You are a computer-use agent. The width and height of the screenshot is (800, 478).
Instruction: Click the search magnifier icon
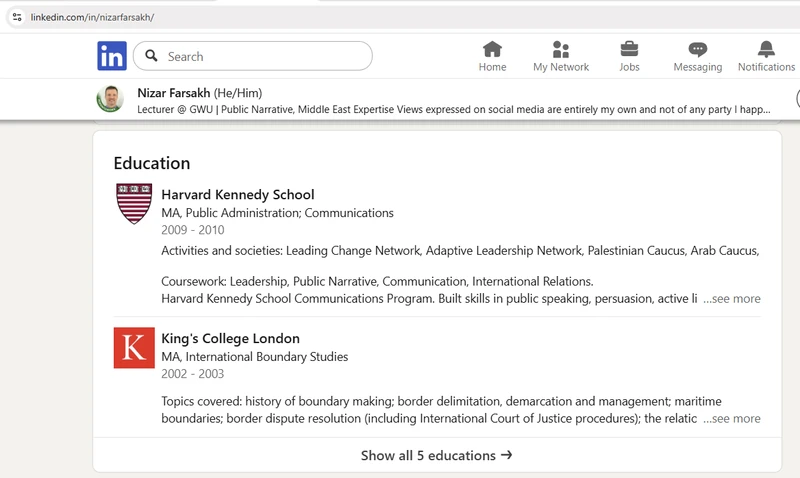152,56
